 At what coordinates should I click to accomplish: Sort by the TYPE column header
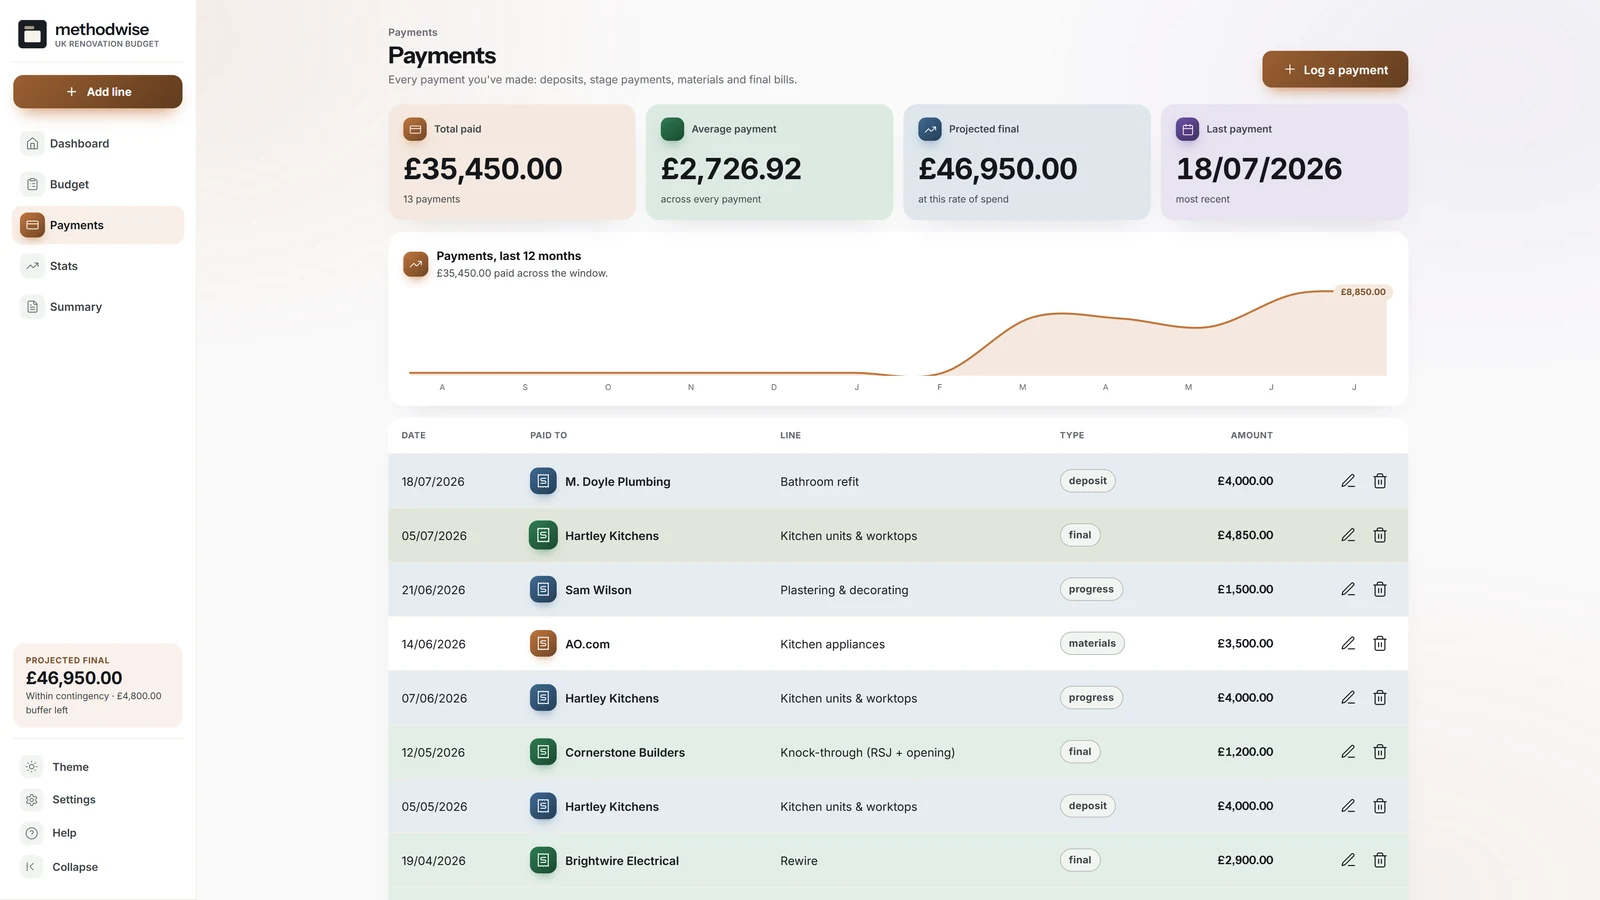pos(1072,435)
